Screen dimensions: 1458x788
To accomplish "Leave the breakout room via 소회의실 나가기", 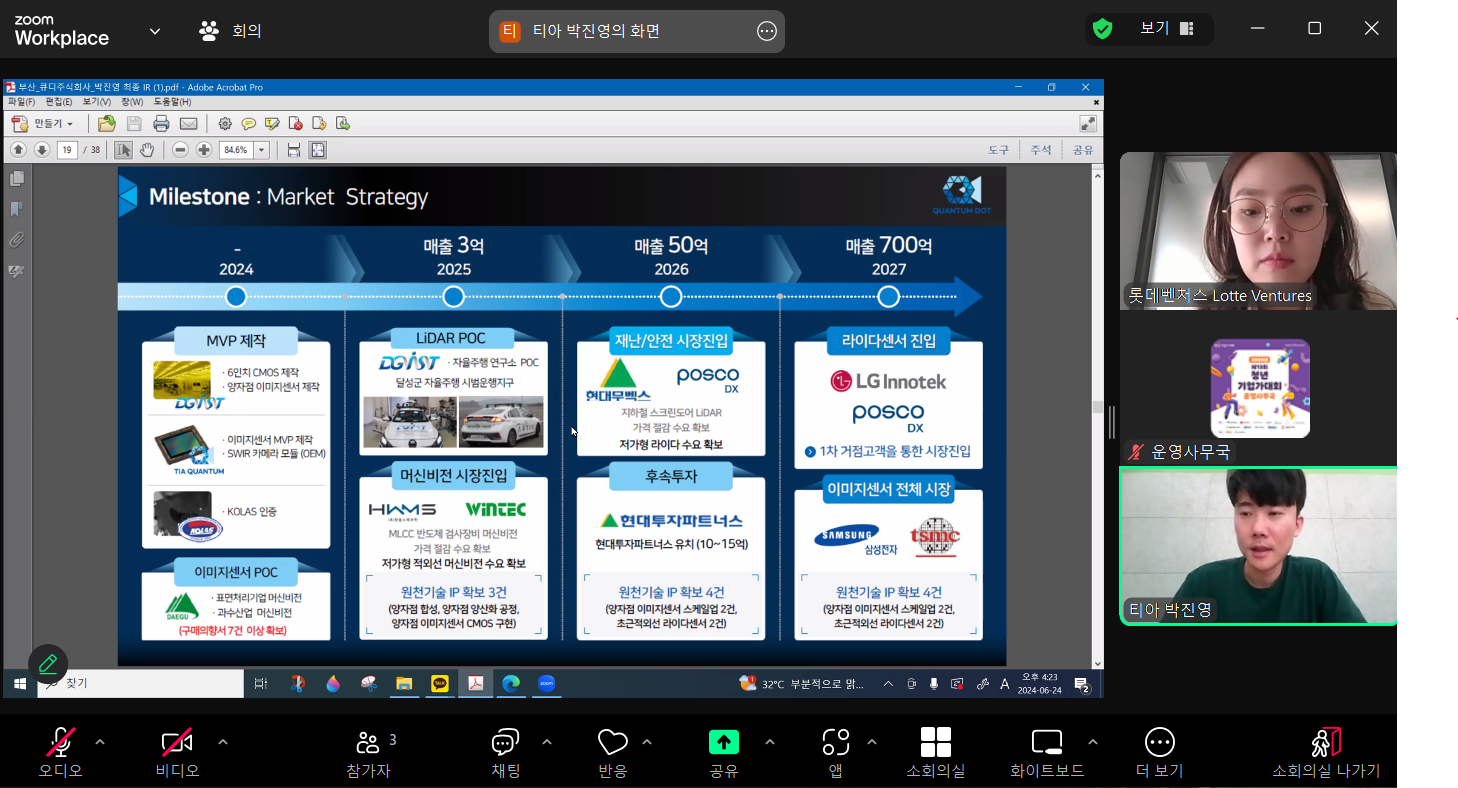I will click(1326, 752).
